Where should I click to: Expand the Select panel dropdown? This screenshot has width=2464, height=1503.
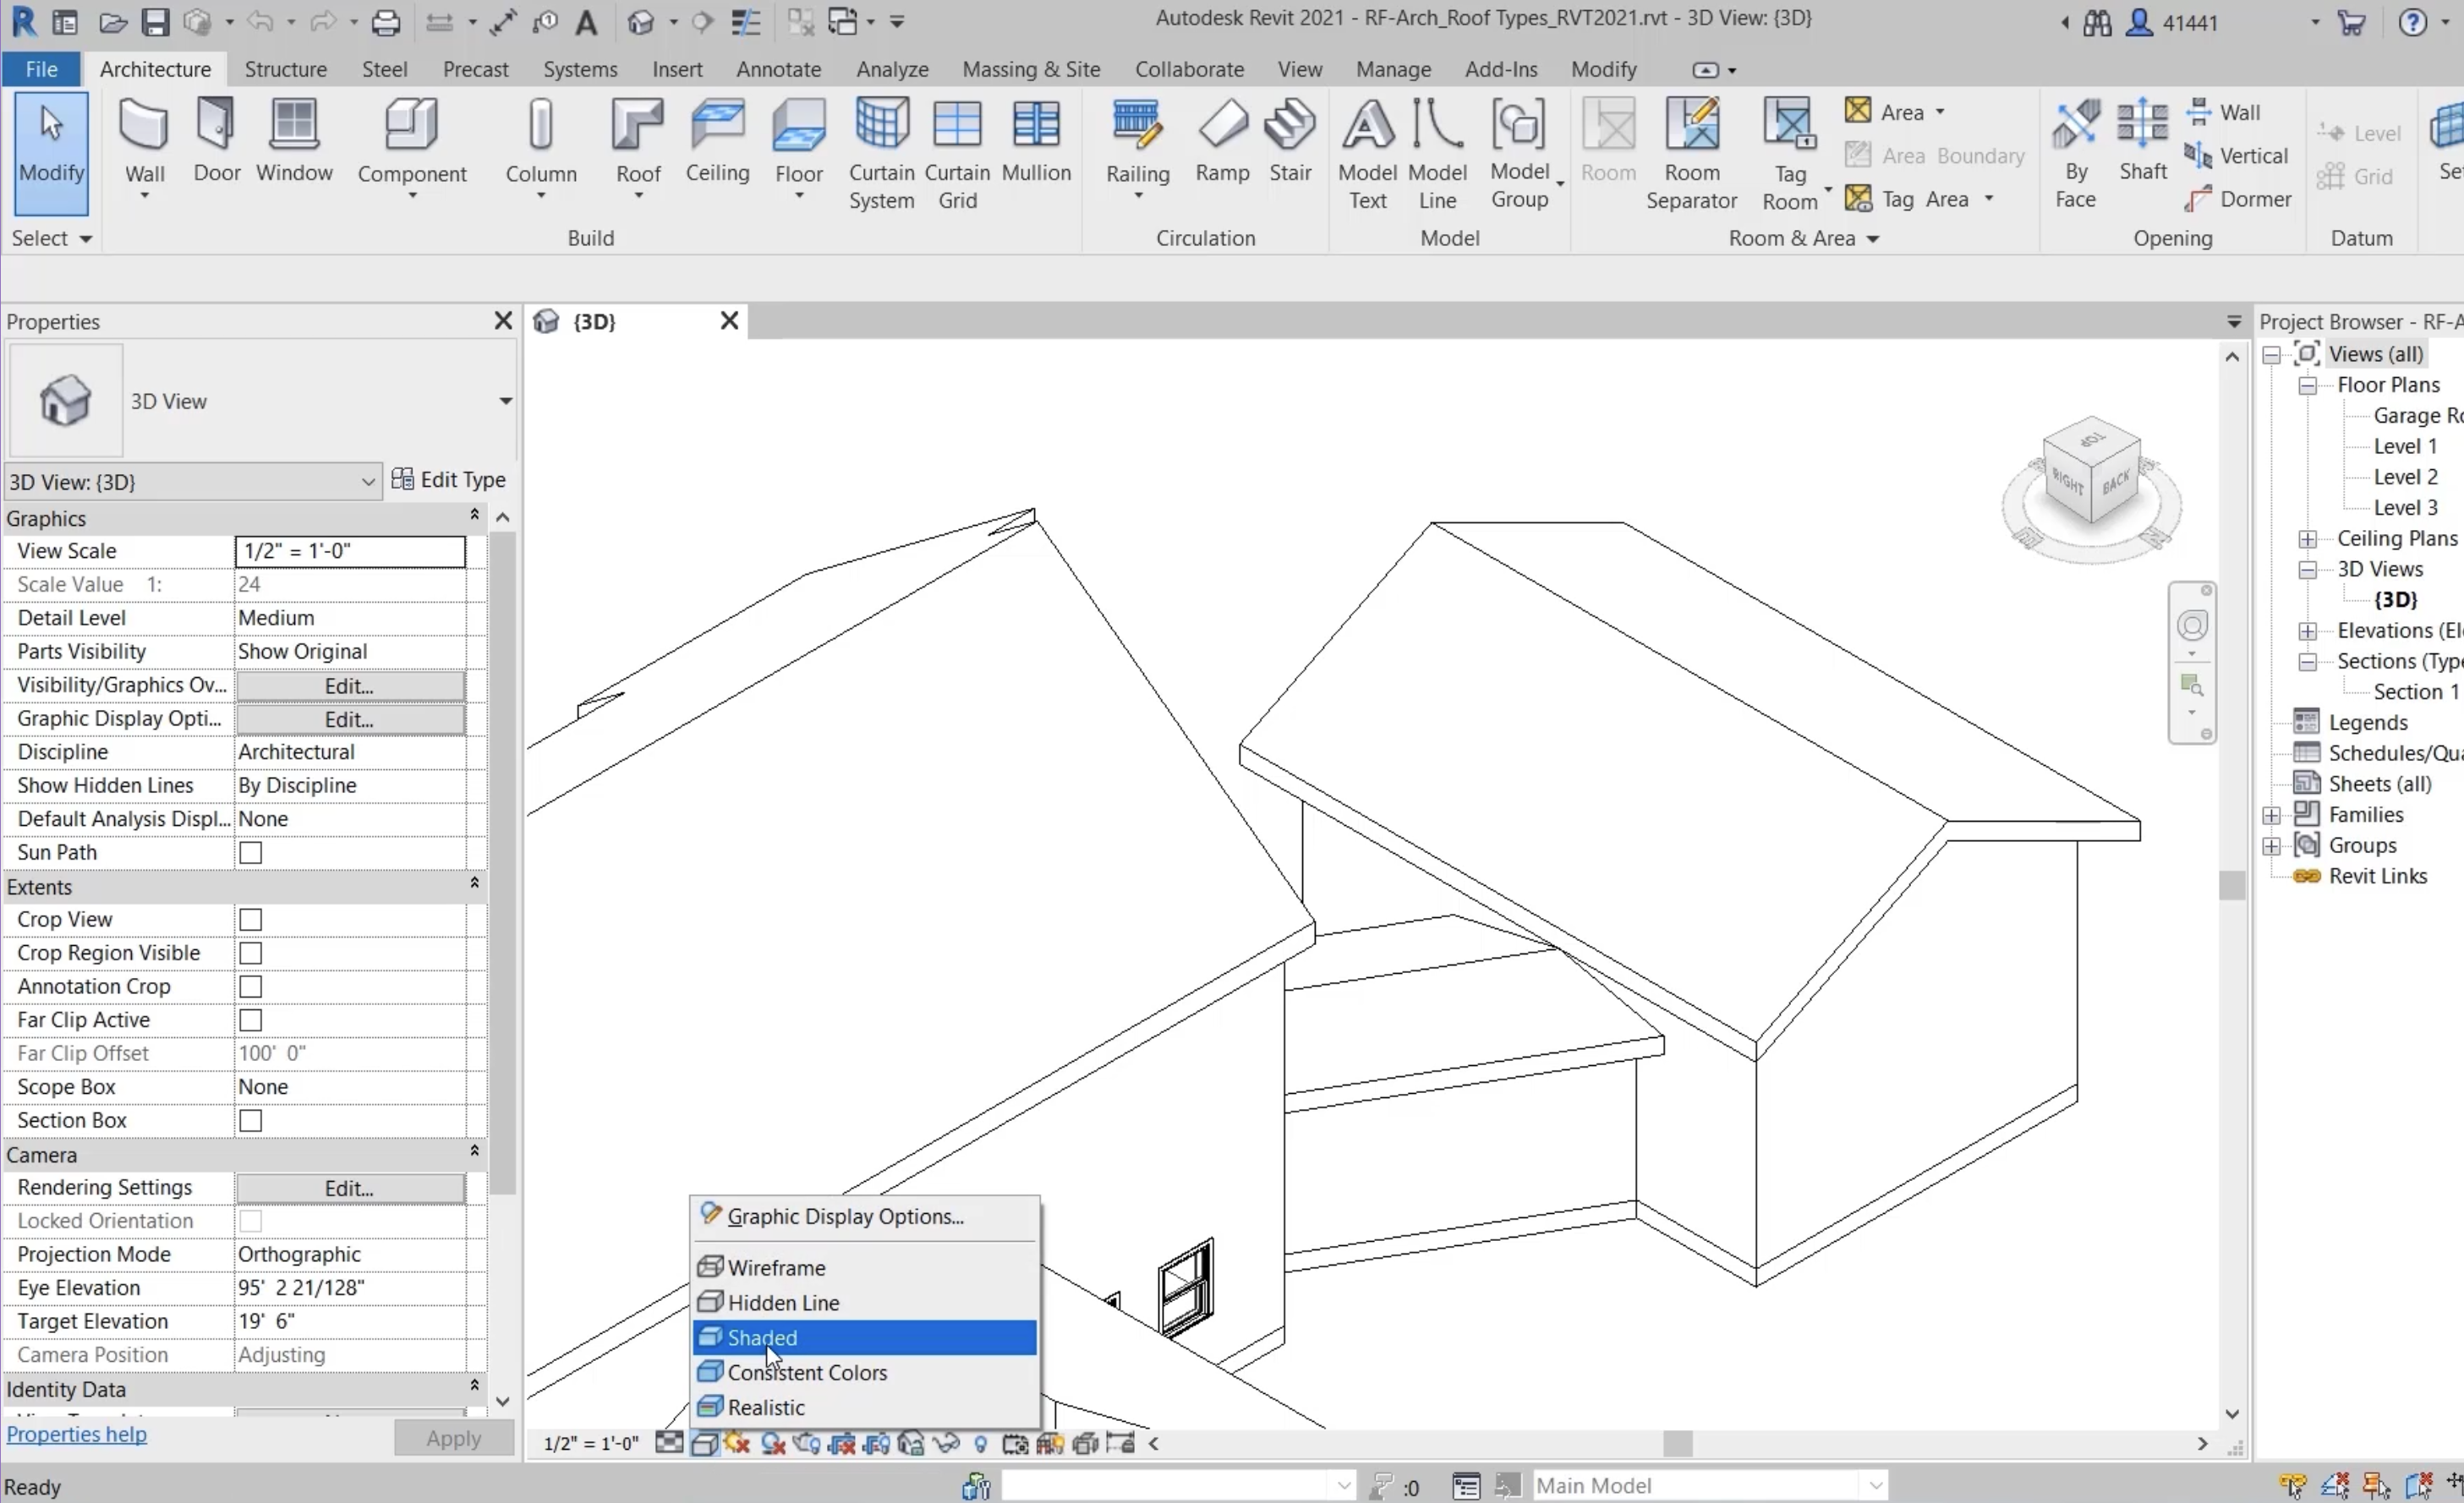pos(52,238)
